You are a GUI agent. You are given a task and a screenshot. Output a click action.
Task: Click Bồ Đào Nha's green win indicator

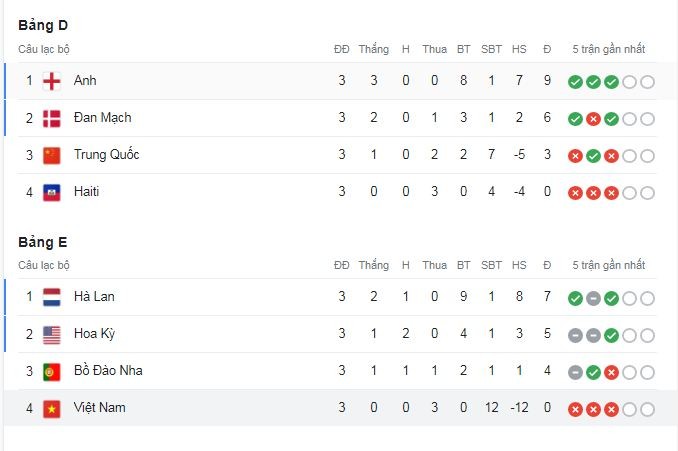pyautogui.click(x=593, y=372)
